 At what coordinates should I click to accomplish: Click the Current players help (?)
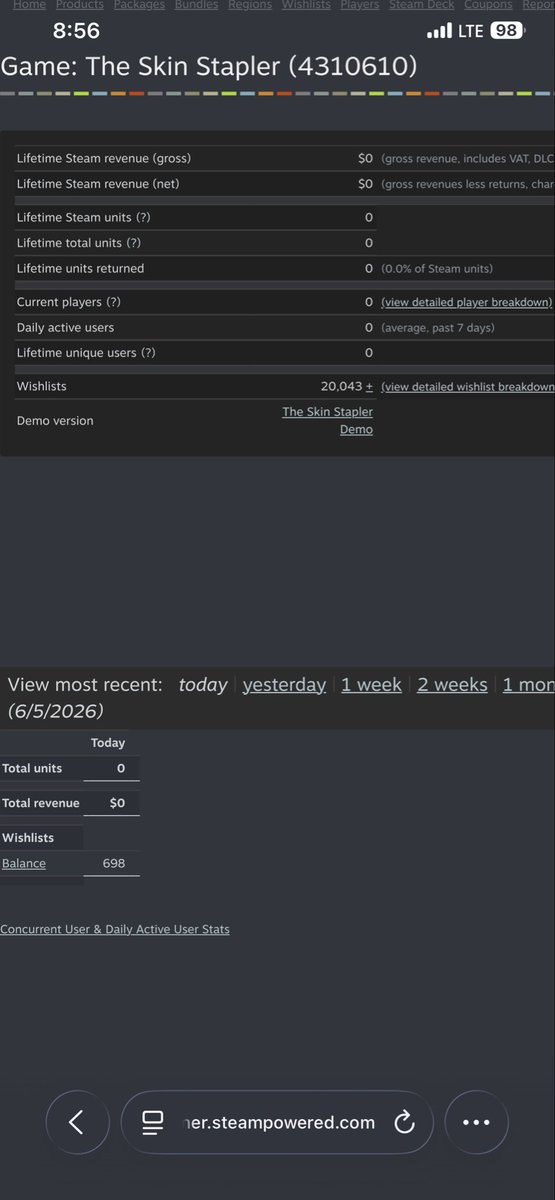point(113,302)
